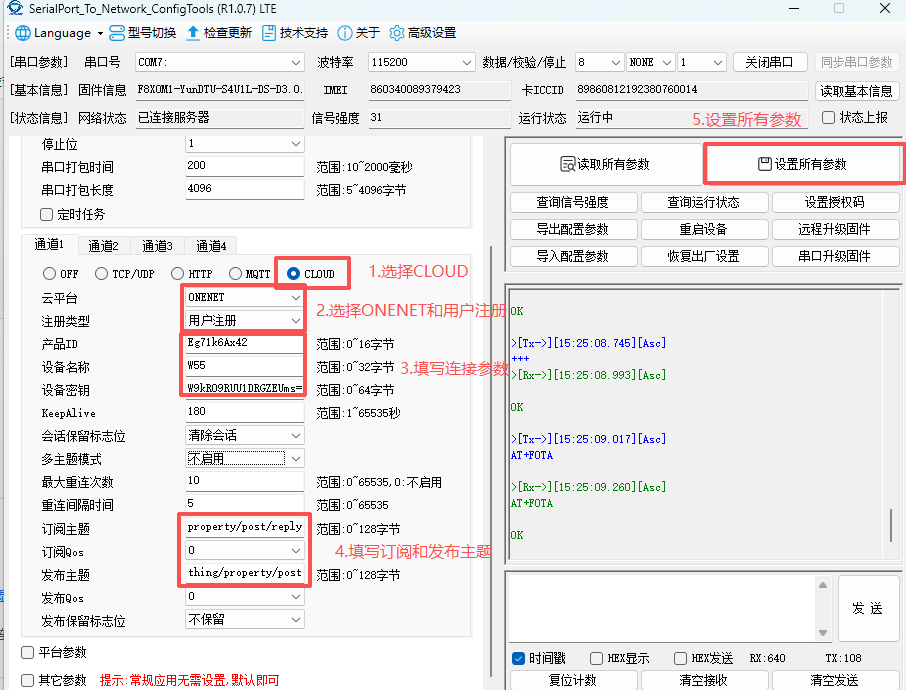The width and height of the screenshot is (906, 690).
Task: Expand the parity NONE dropdown
Action: (667, 62)
